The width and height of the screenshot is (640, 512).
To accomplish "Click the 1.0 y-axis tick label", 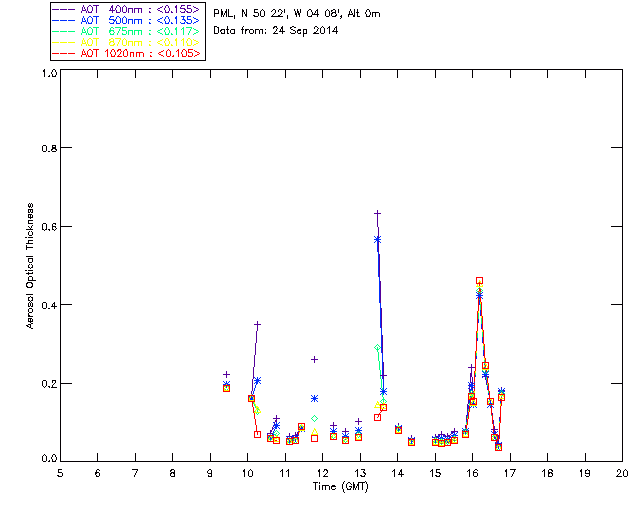I will point(49,73).
